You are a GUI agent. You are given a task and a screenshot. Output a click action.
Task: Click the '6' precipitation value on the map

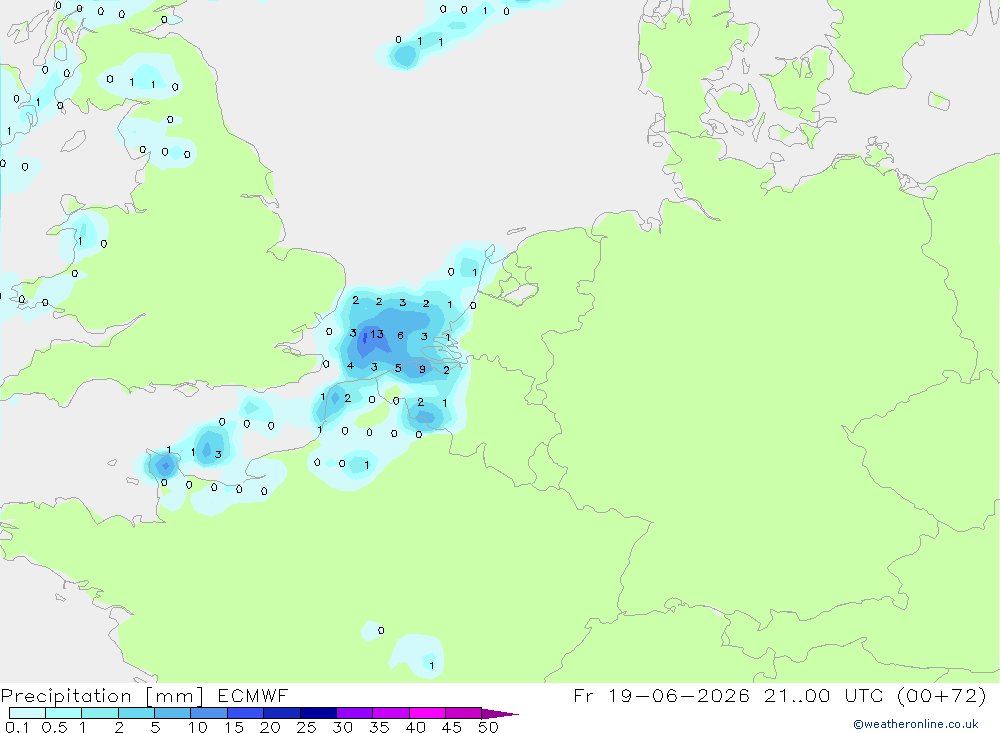pyautogui.click(x=401, y=335)
